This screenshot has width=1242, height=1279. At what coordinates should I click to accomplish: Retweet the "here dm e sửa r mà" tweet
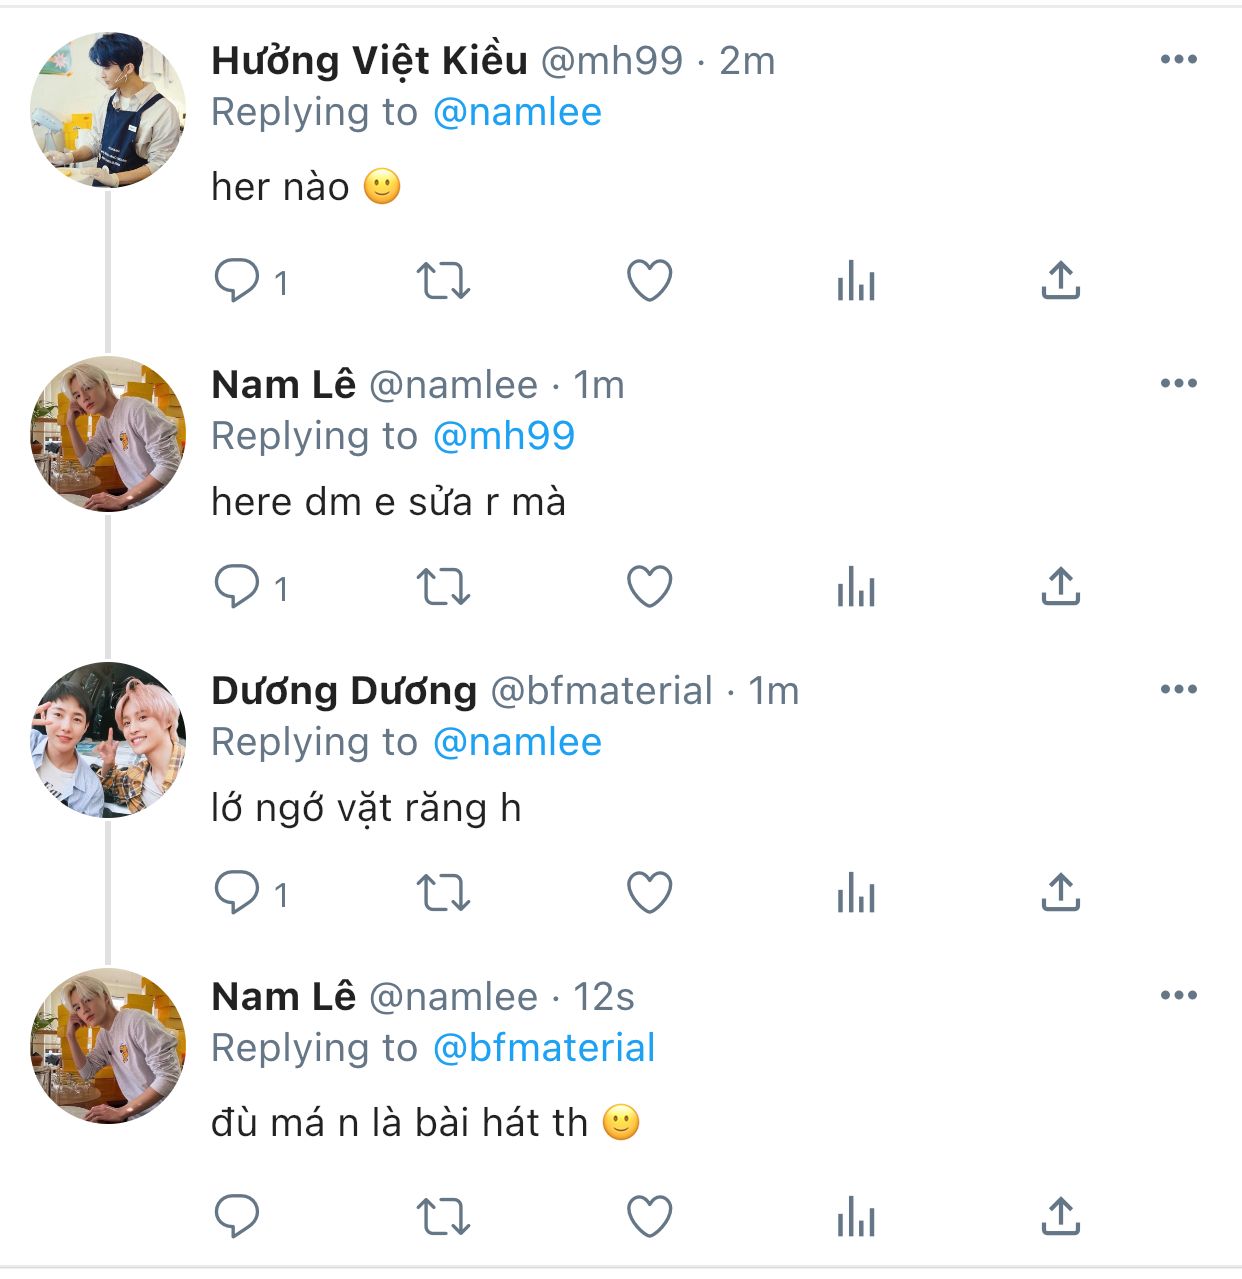[x=443, y=587]
